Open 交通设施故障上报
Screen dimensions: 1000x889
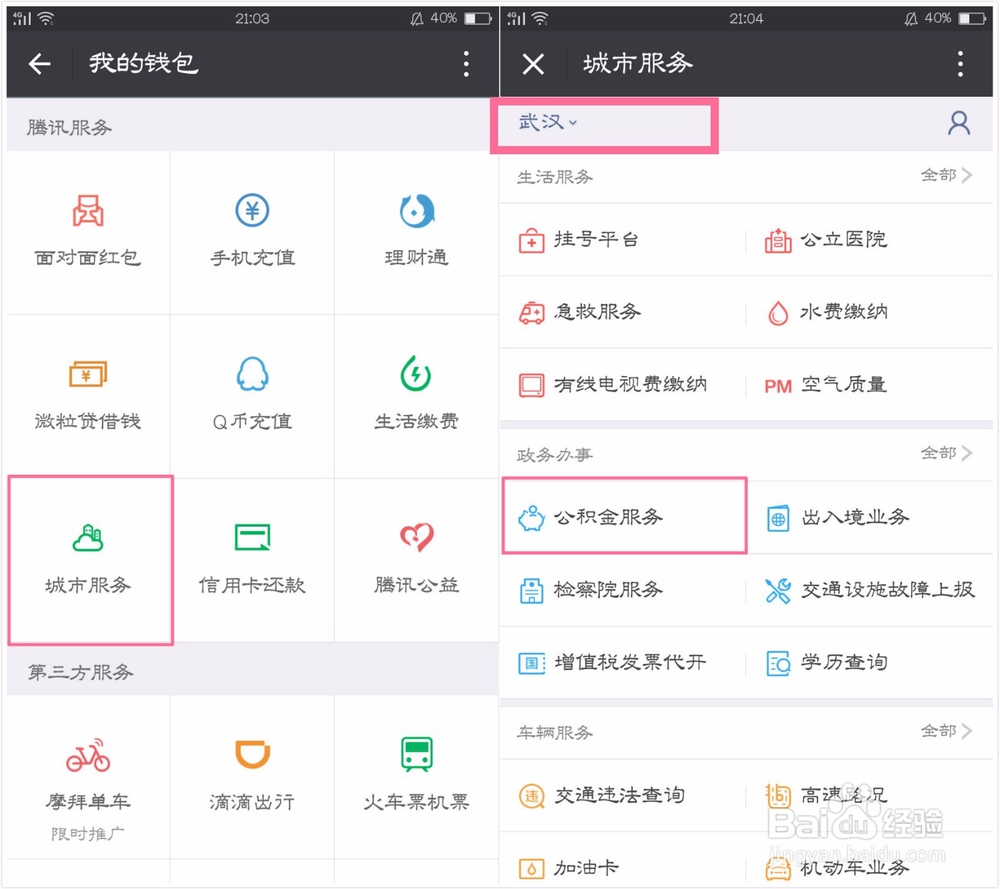[x=869, y=590]
